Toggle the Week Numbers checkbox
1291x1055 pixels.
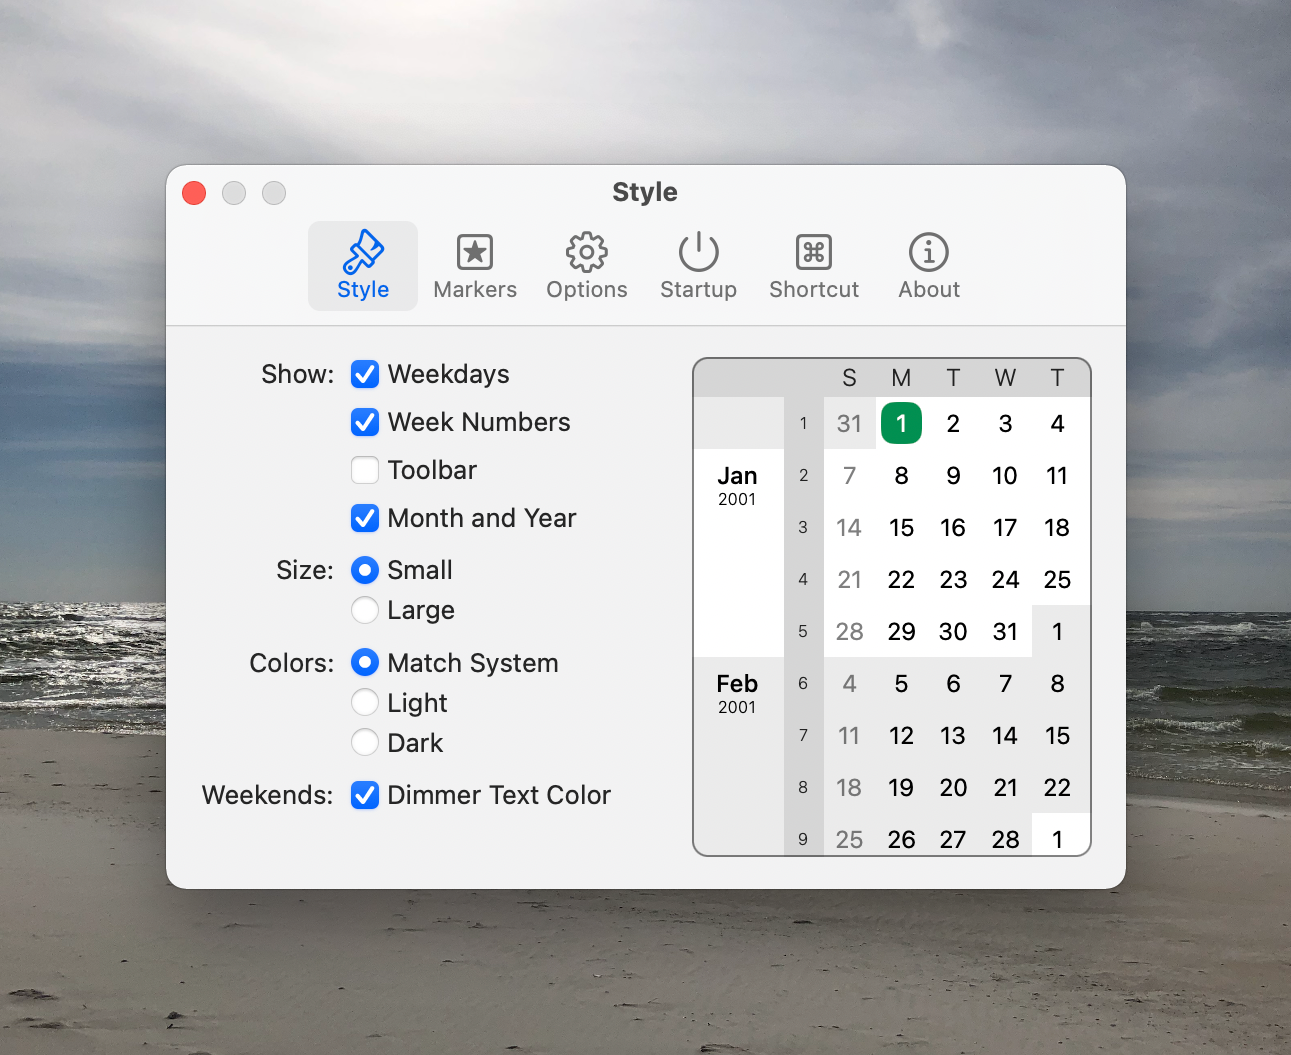(365, 422)
